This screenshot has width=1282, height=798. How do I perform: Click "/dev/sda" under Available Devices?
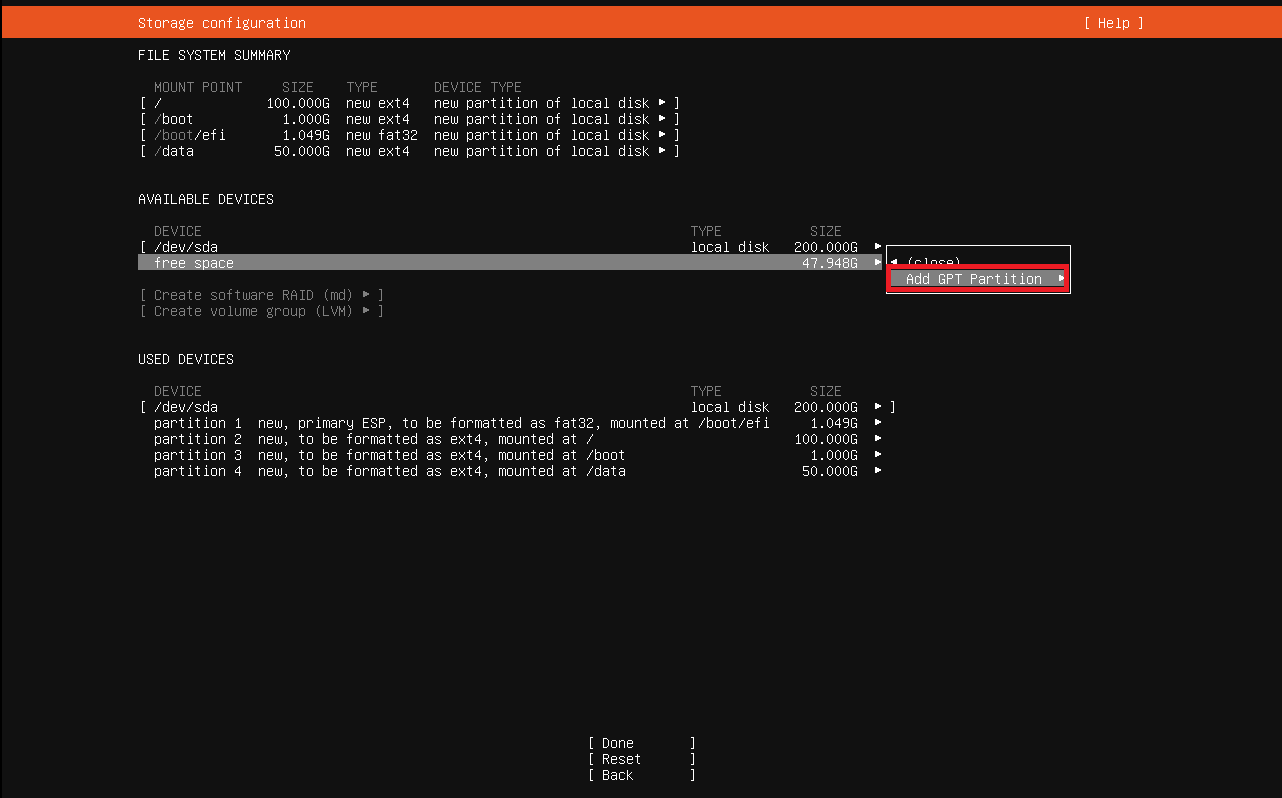click(x=186, y=247)
